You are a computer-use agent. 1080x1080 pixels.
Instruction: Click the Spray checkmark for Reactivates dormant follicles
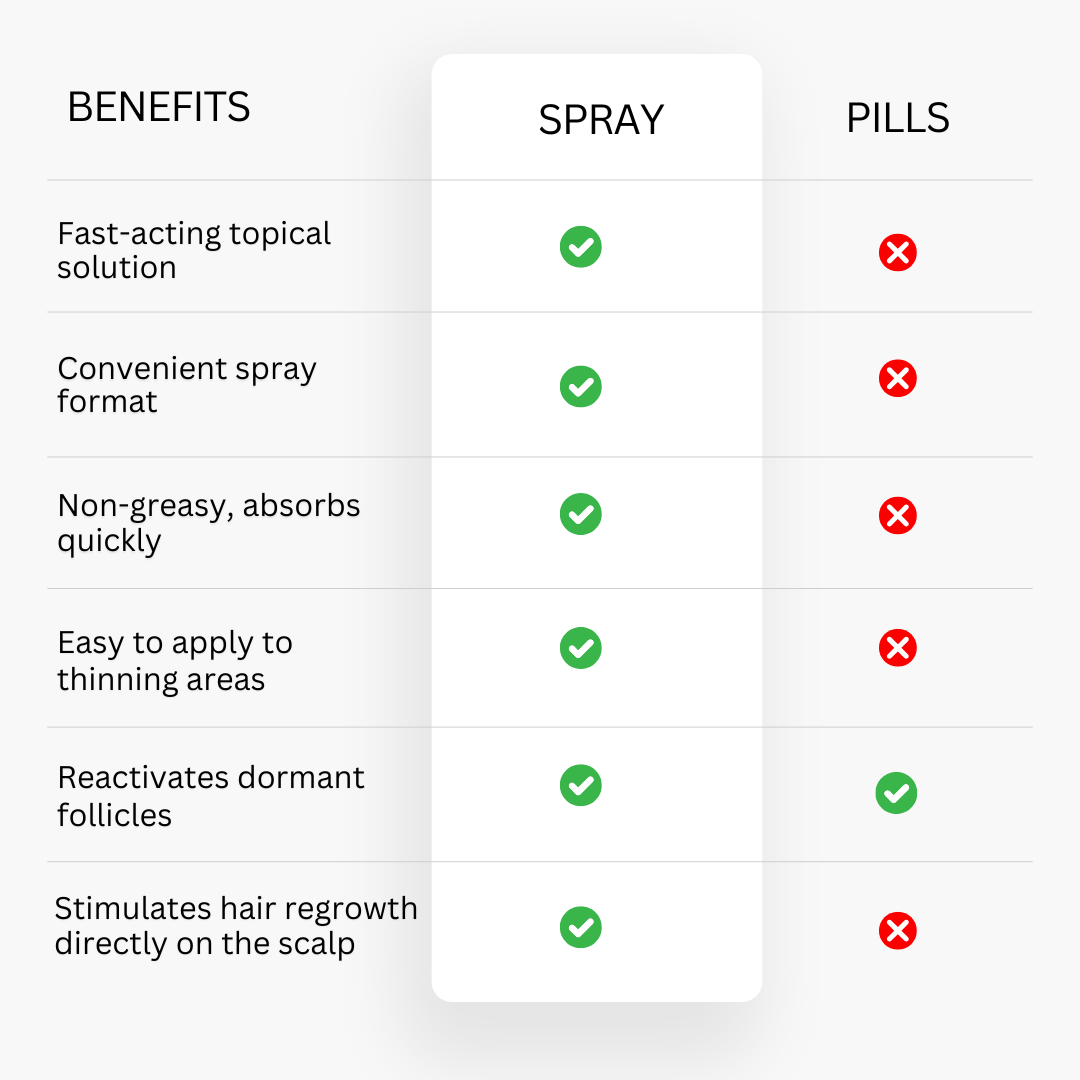[x=581, y=785]
